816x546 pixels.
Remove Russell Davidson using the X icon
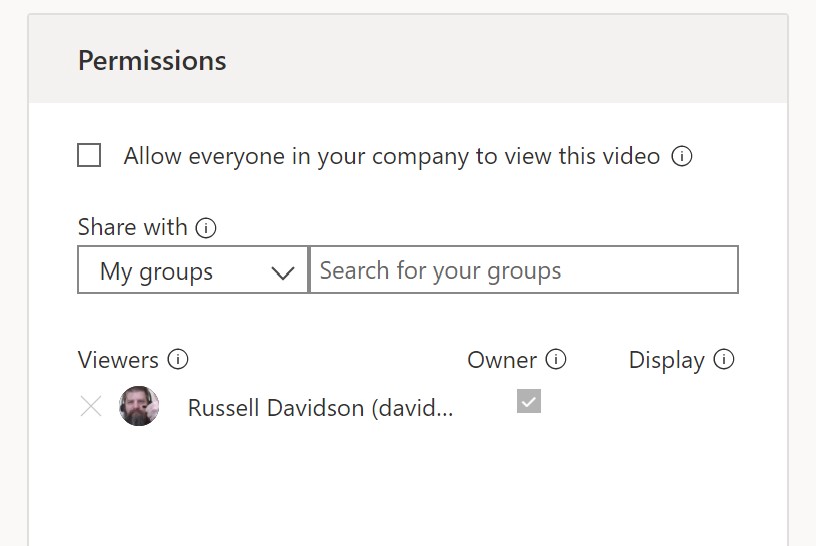point(91,407)
